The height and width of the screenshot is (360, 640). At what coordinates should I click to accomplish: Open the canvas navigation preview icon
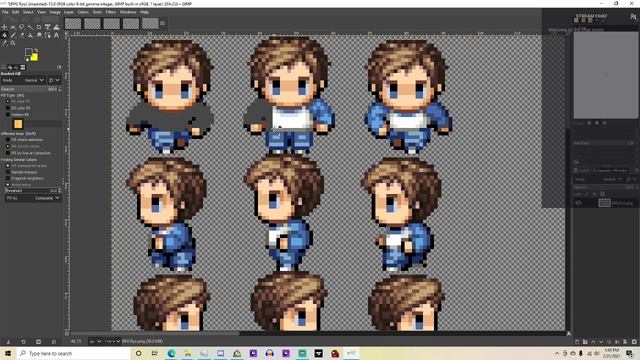pyautogui.click(x=569, y=333)
